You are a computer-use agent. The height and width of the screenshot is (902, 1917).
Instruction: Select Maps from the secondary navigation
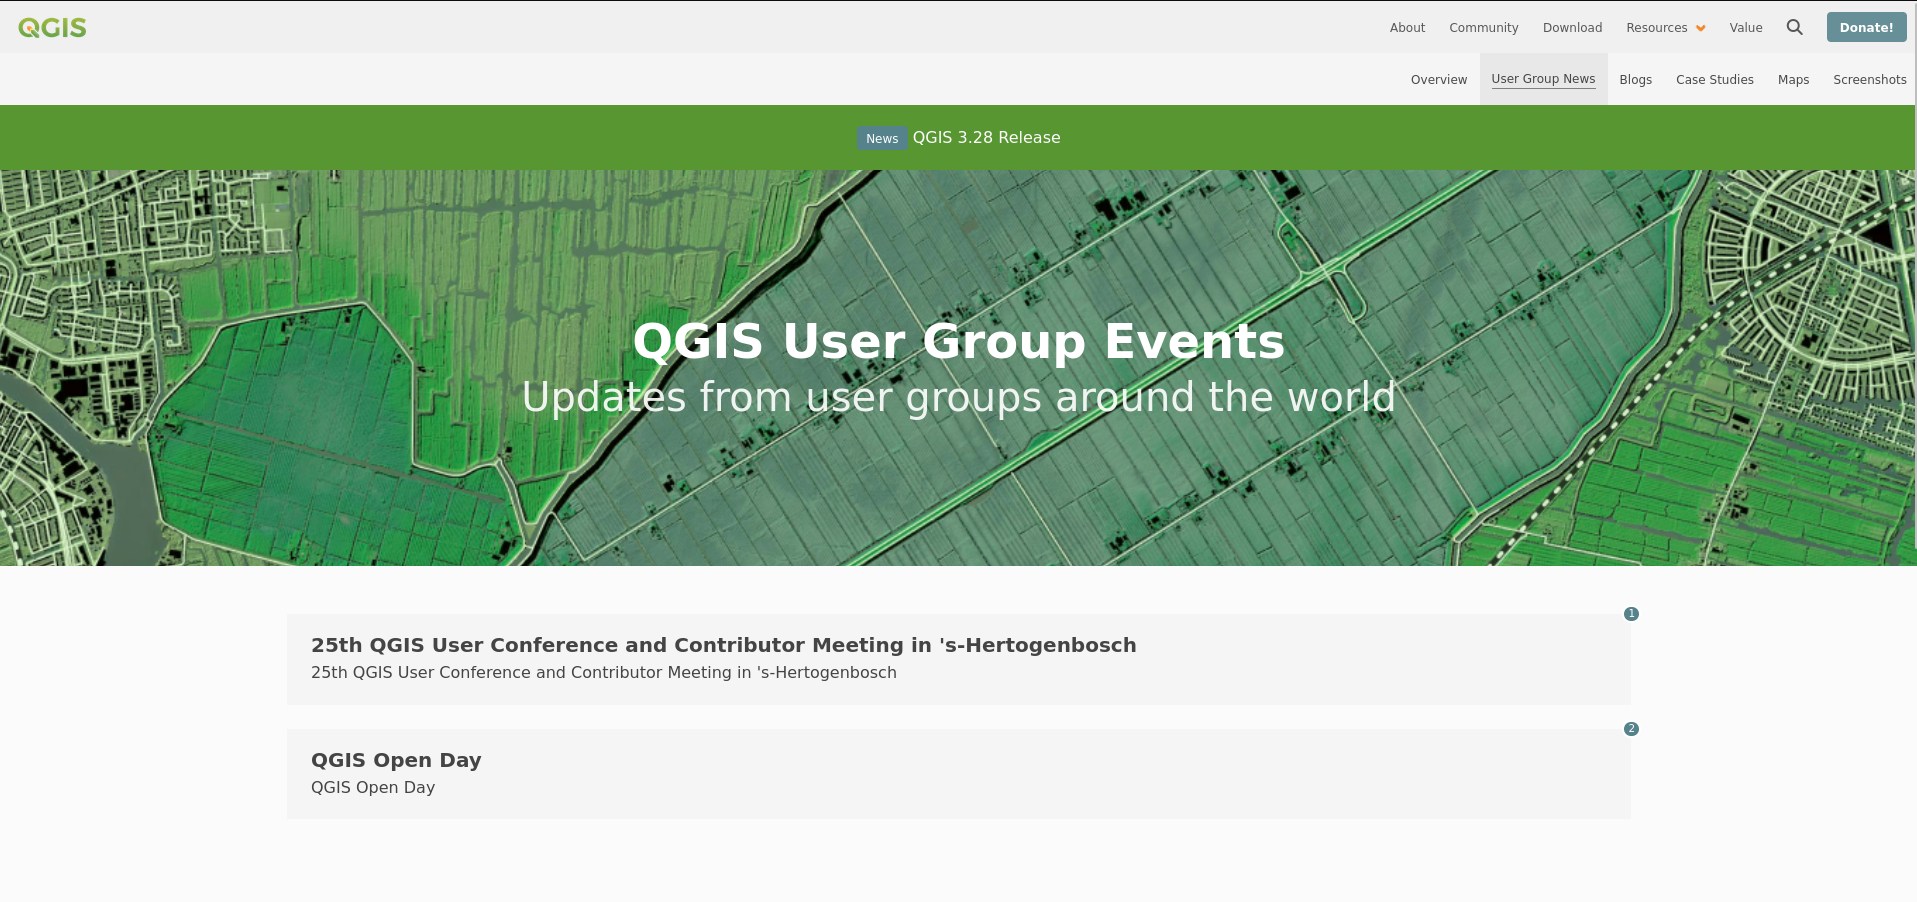[1793, 79]
